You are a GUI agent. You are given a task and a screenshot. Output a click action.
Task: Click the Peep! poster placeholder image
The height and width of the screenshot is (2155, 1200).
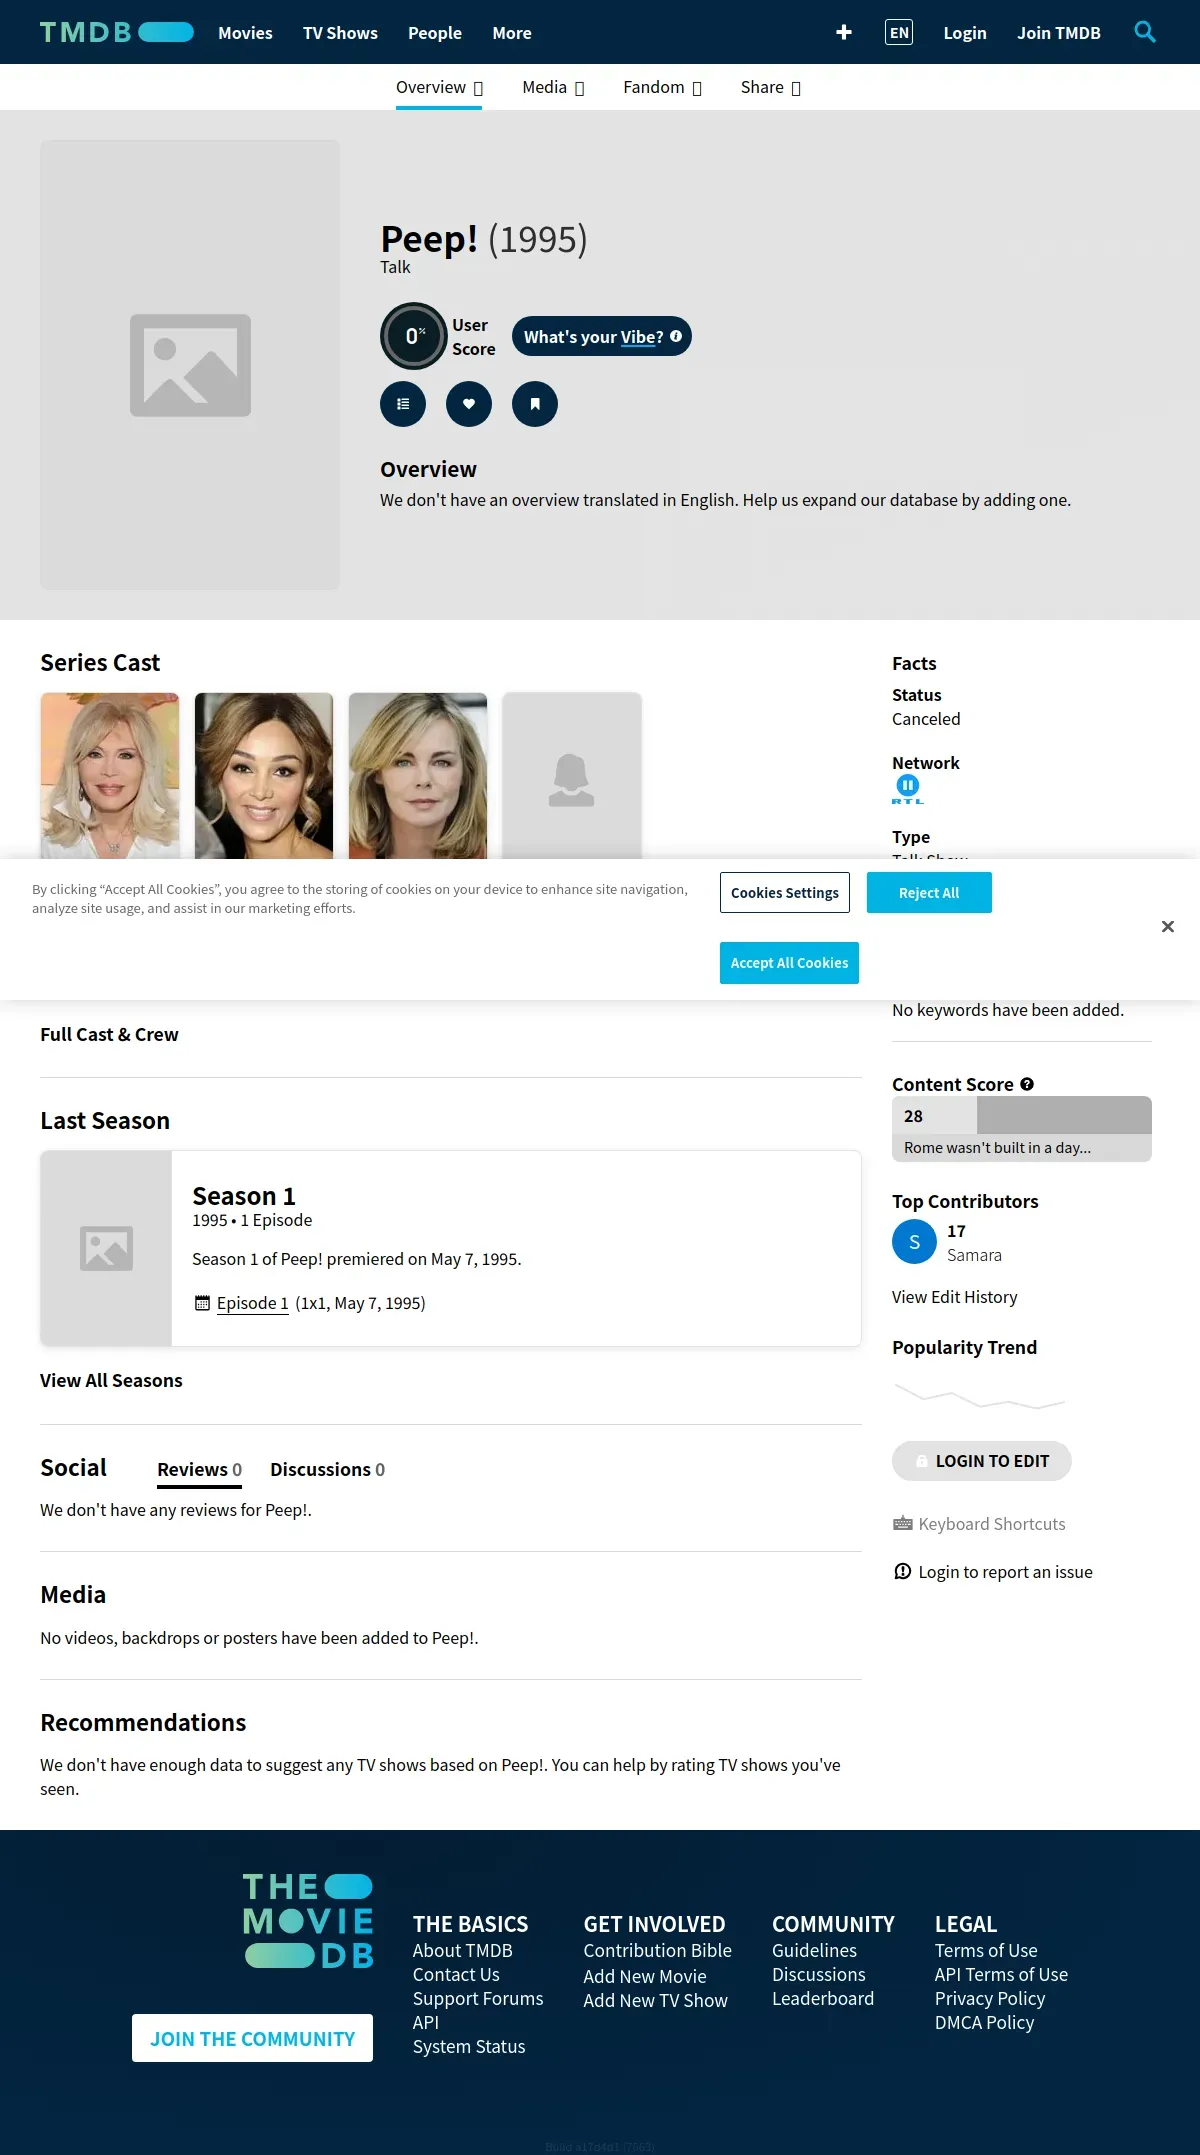(190, 365)
